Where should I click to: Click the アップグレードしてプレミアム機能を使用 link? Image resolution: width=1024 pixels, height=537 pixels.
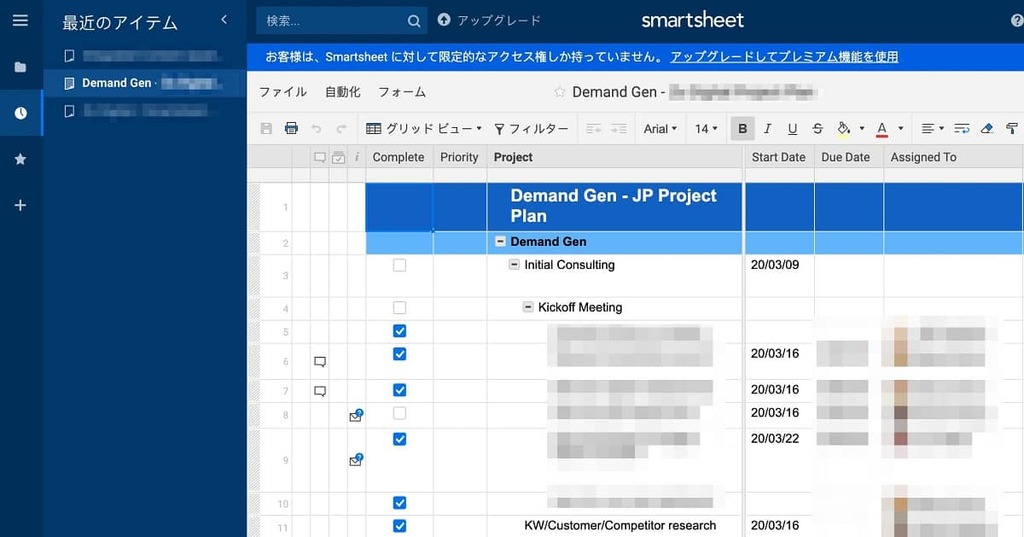coord(784,57)
